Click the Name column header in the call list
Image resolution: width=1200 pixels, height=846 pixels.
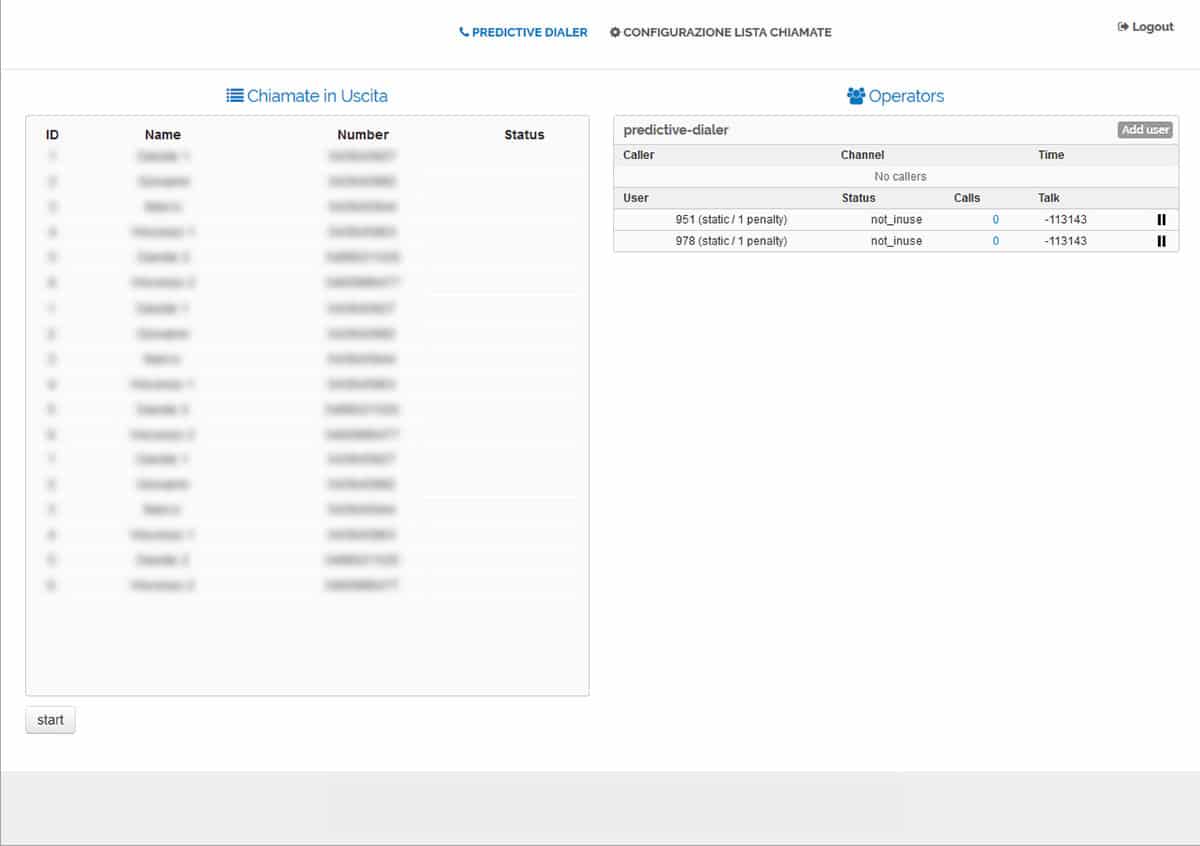162,135
